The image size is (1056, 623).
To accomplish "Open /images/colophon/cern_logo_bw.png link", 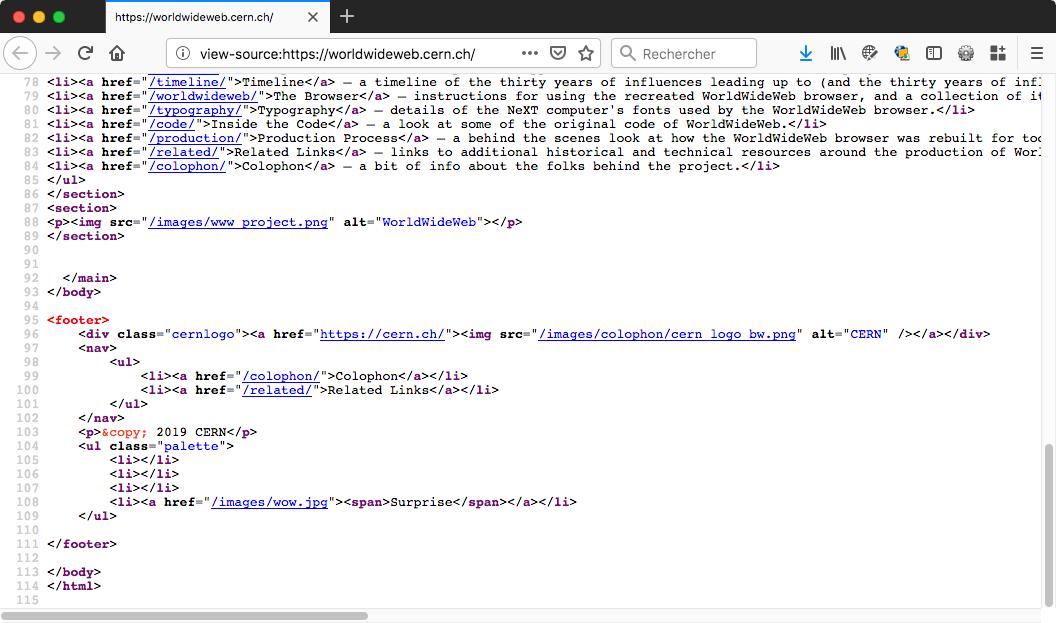I will point(667,334).
